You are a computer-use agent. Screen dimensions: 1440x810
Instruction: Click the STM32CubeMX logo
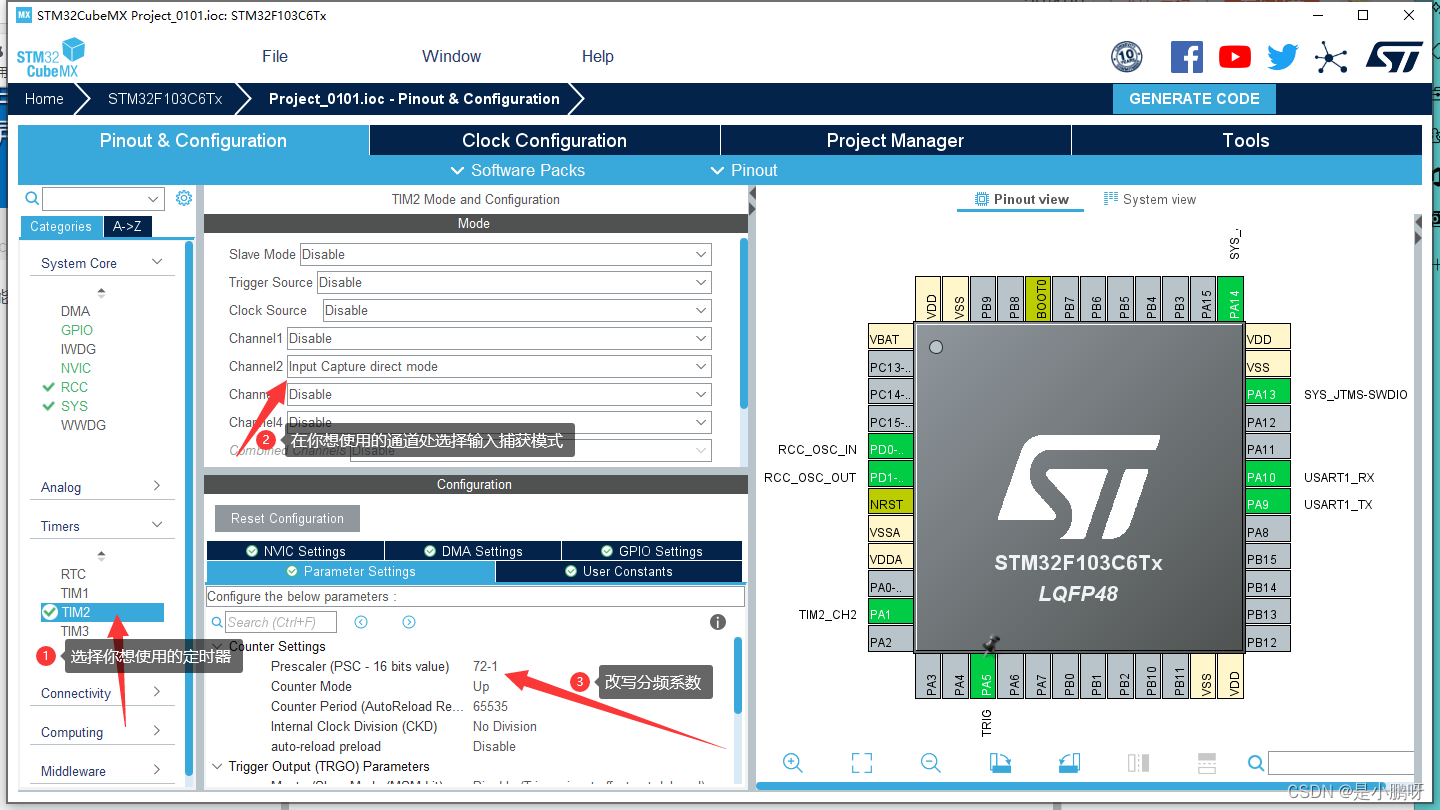pos(50,57)
